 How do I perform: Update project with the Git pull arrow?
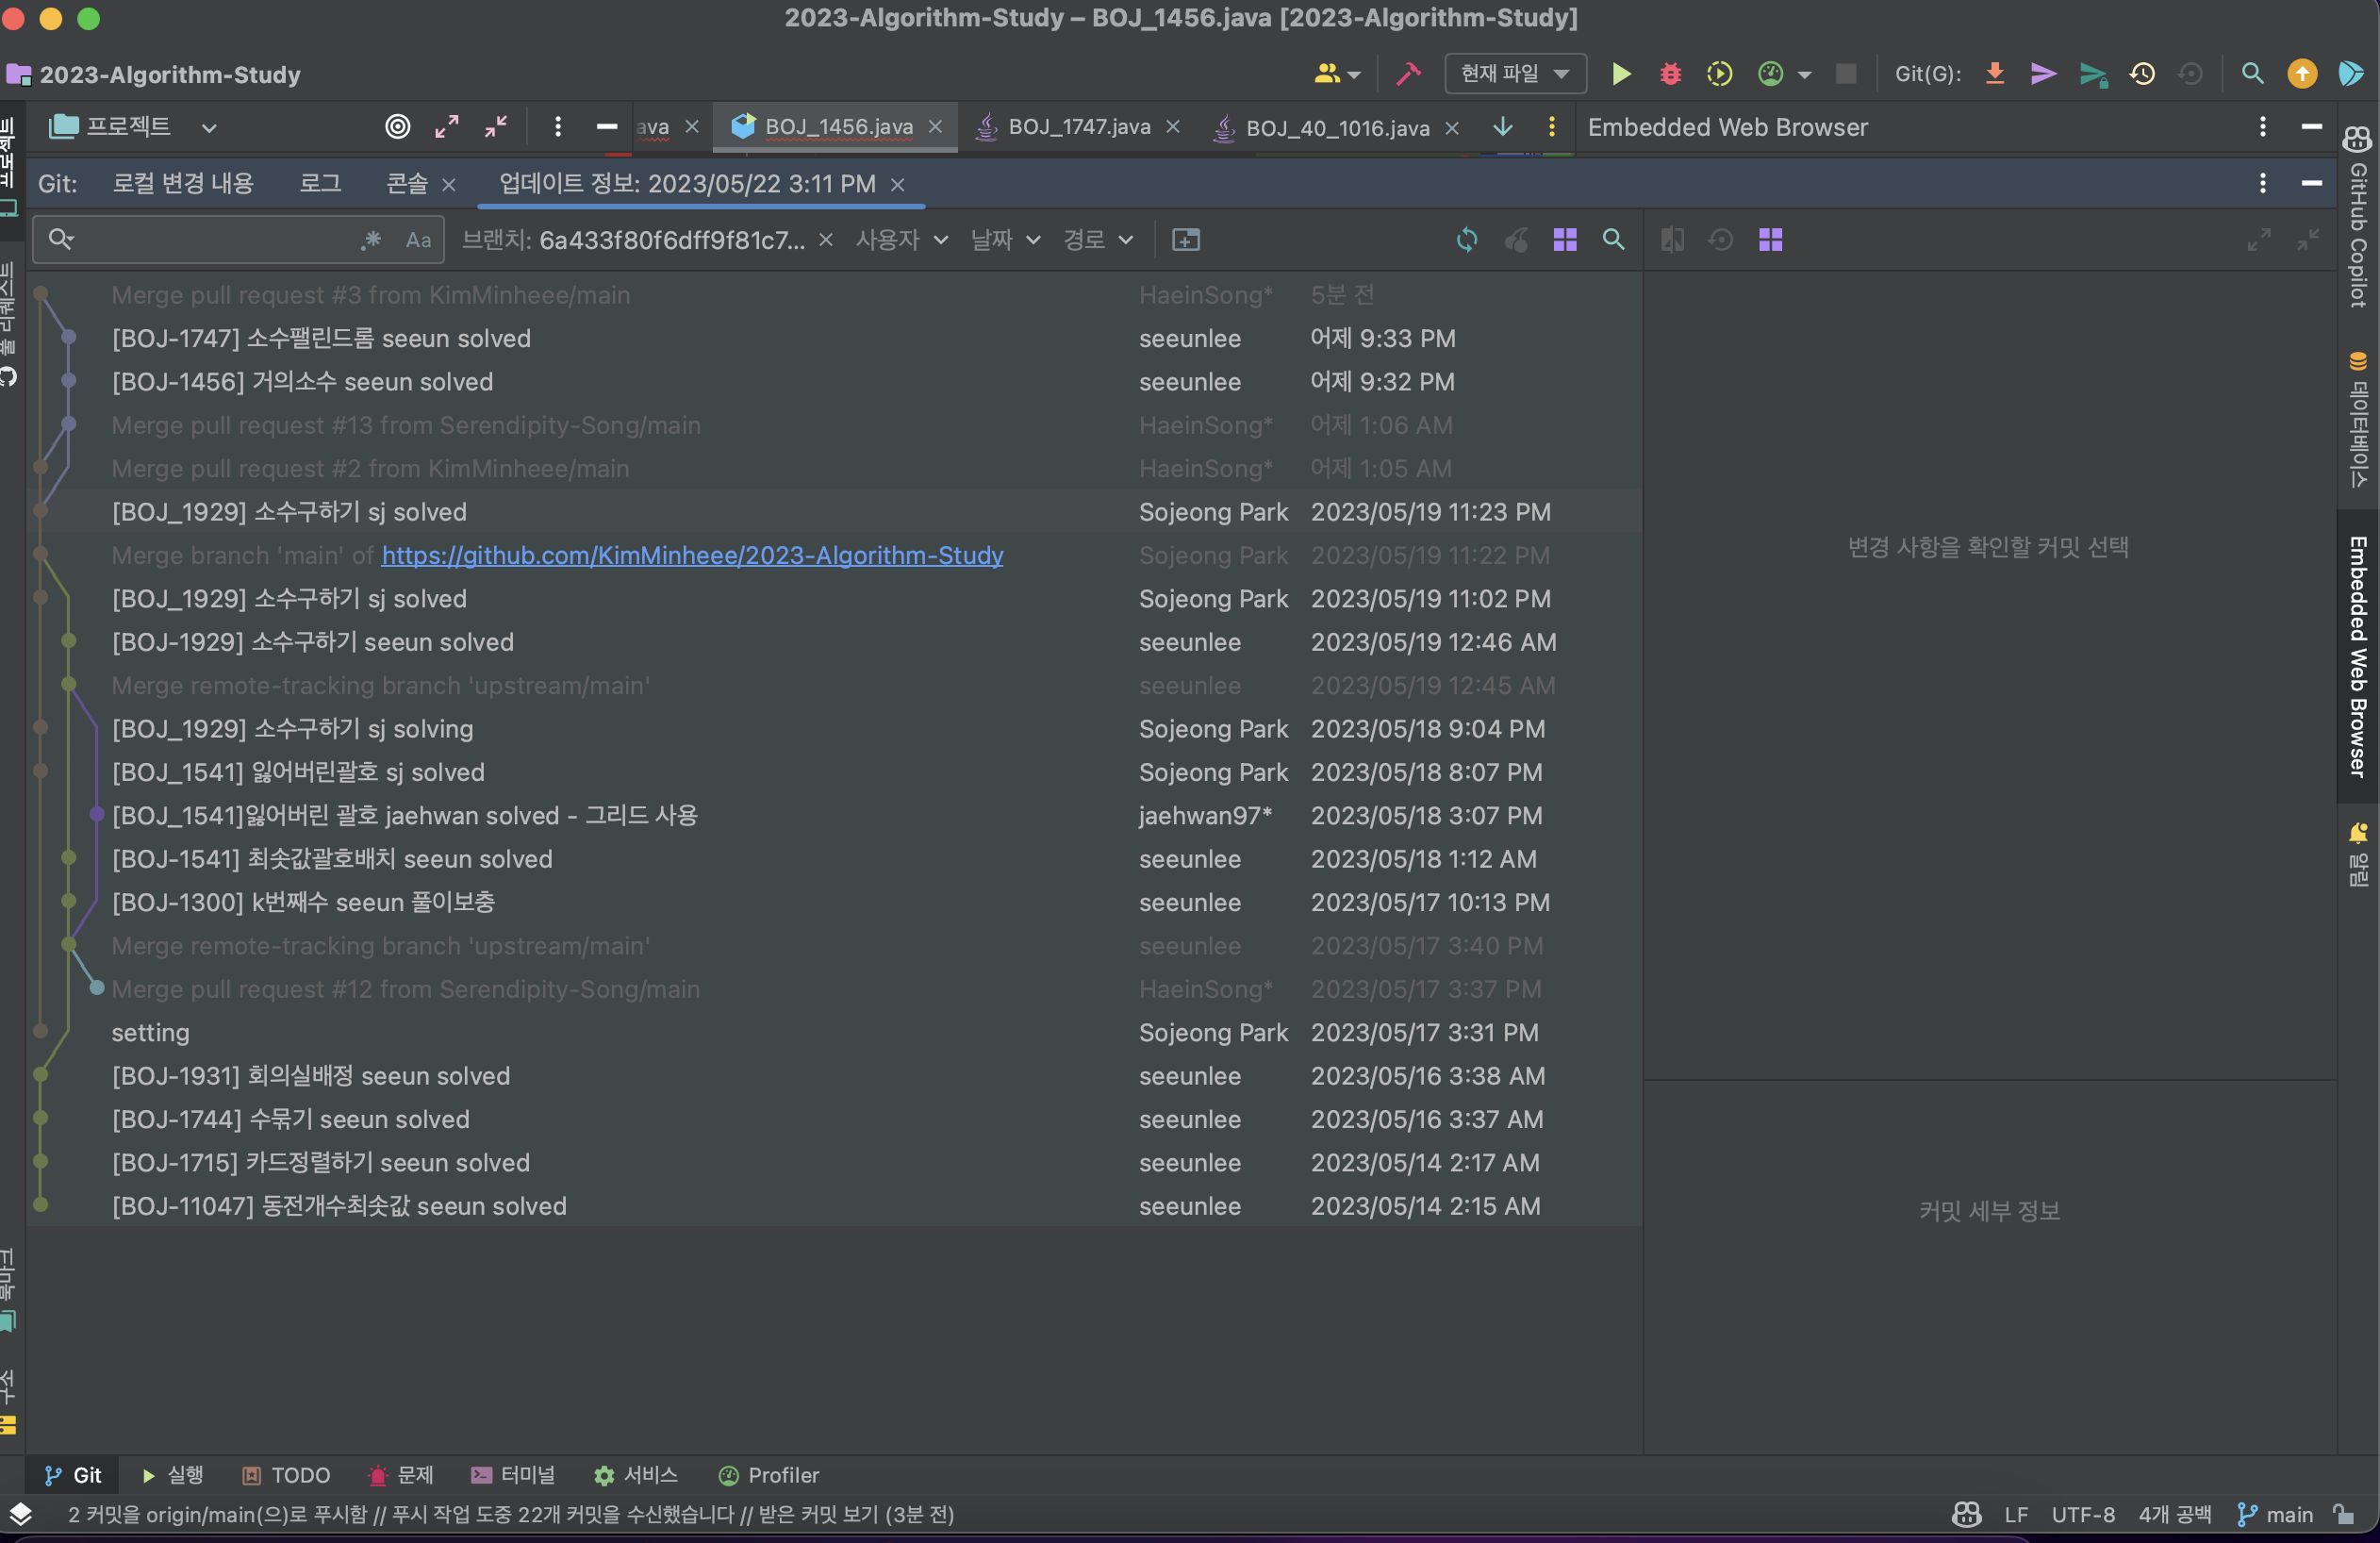(1994, 74)
